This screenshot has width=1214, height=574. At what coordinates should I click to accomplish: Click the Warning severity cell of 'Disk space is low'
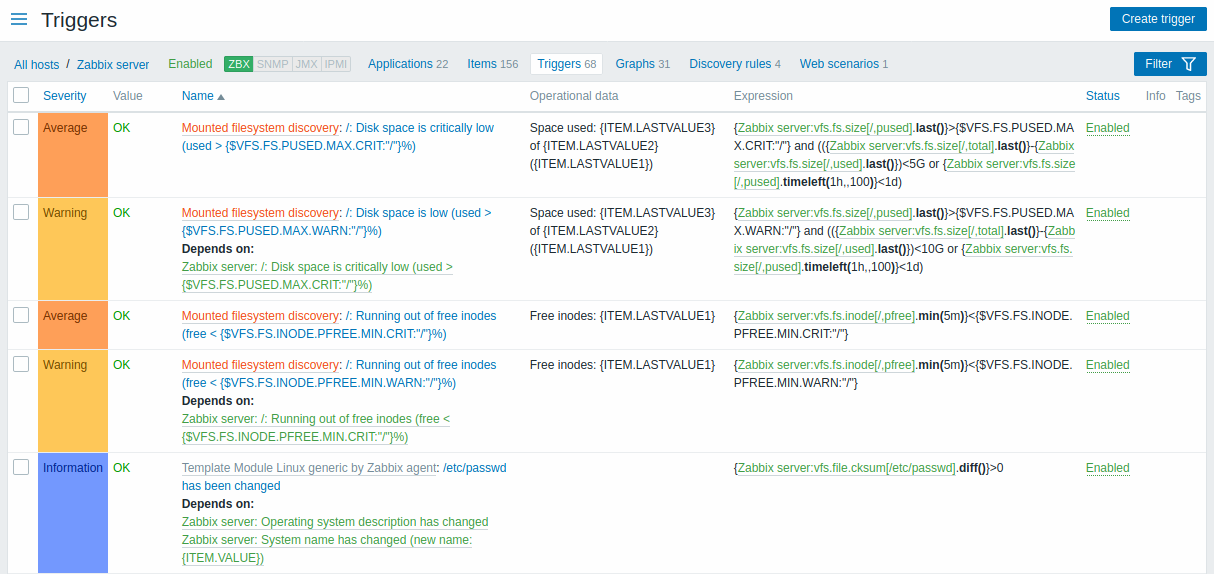(72, 249)
